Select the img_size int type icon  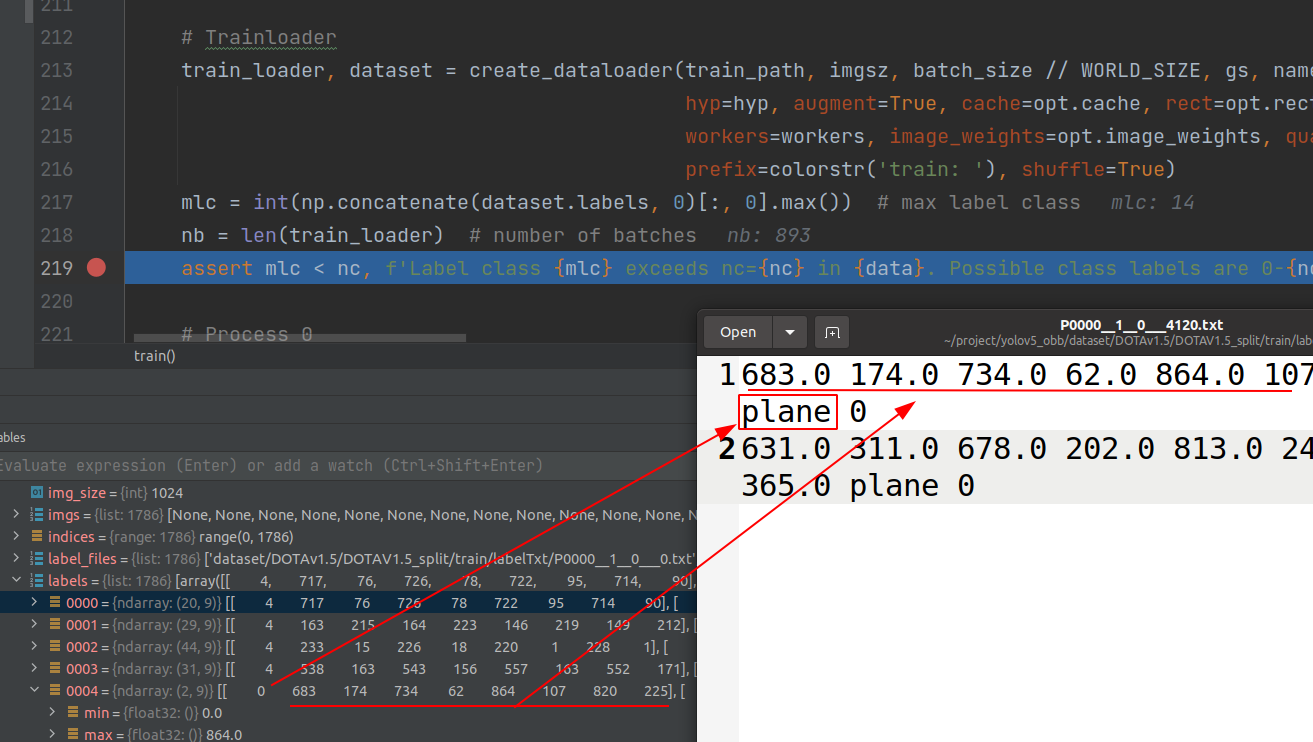click(x=37, y=493)
